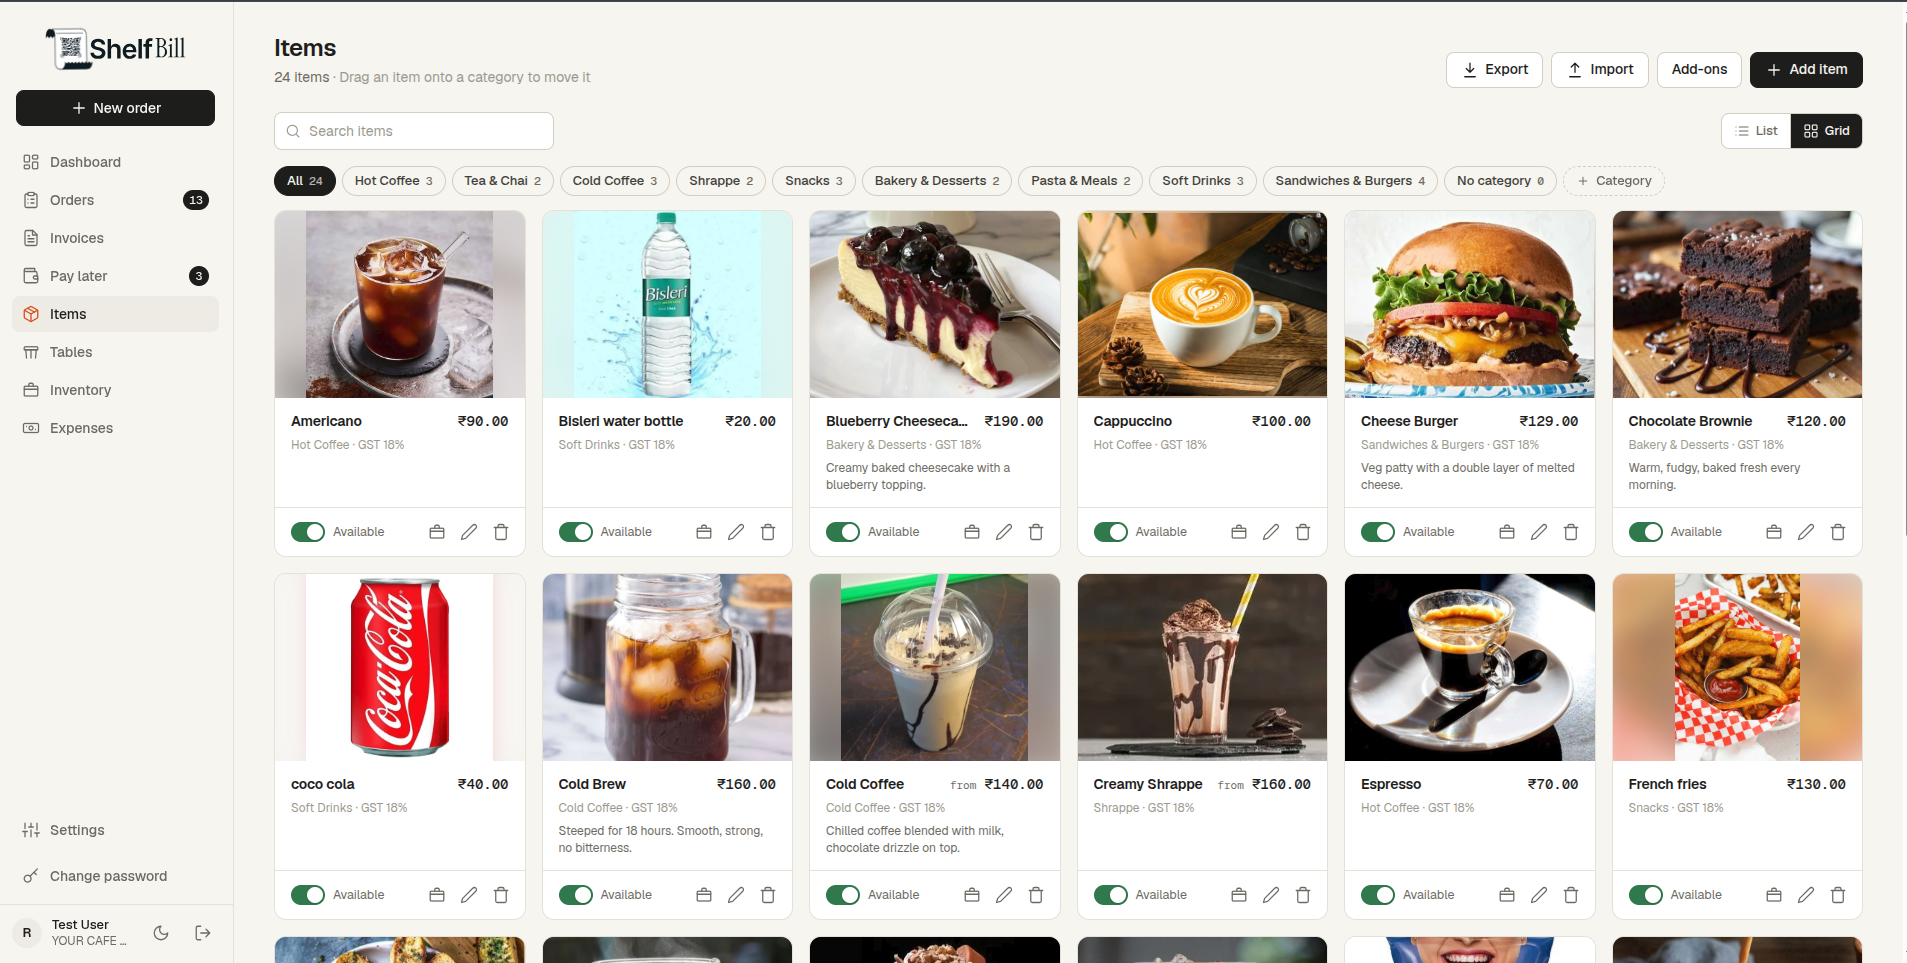
Task: Click the pencil icon on Cold Coffee card
Action: coord(1004,895)
